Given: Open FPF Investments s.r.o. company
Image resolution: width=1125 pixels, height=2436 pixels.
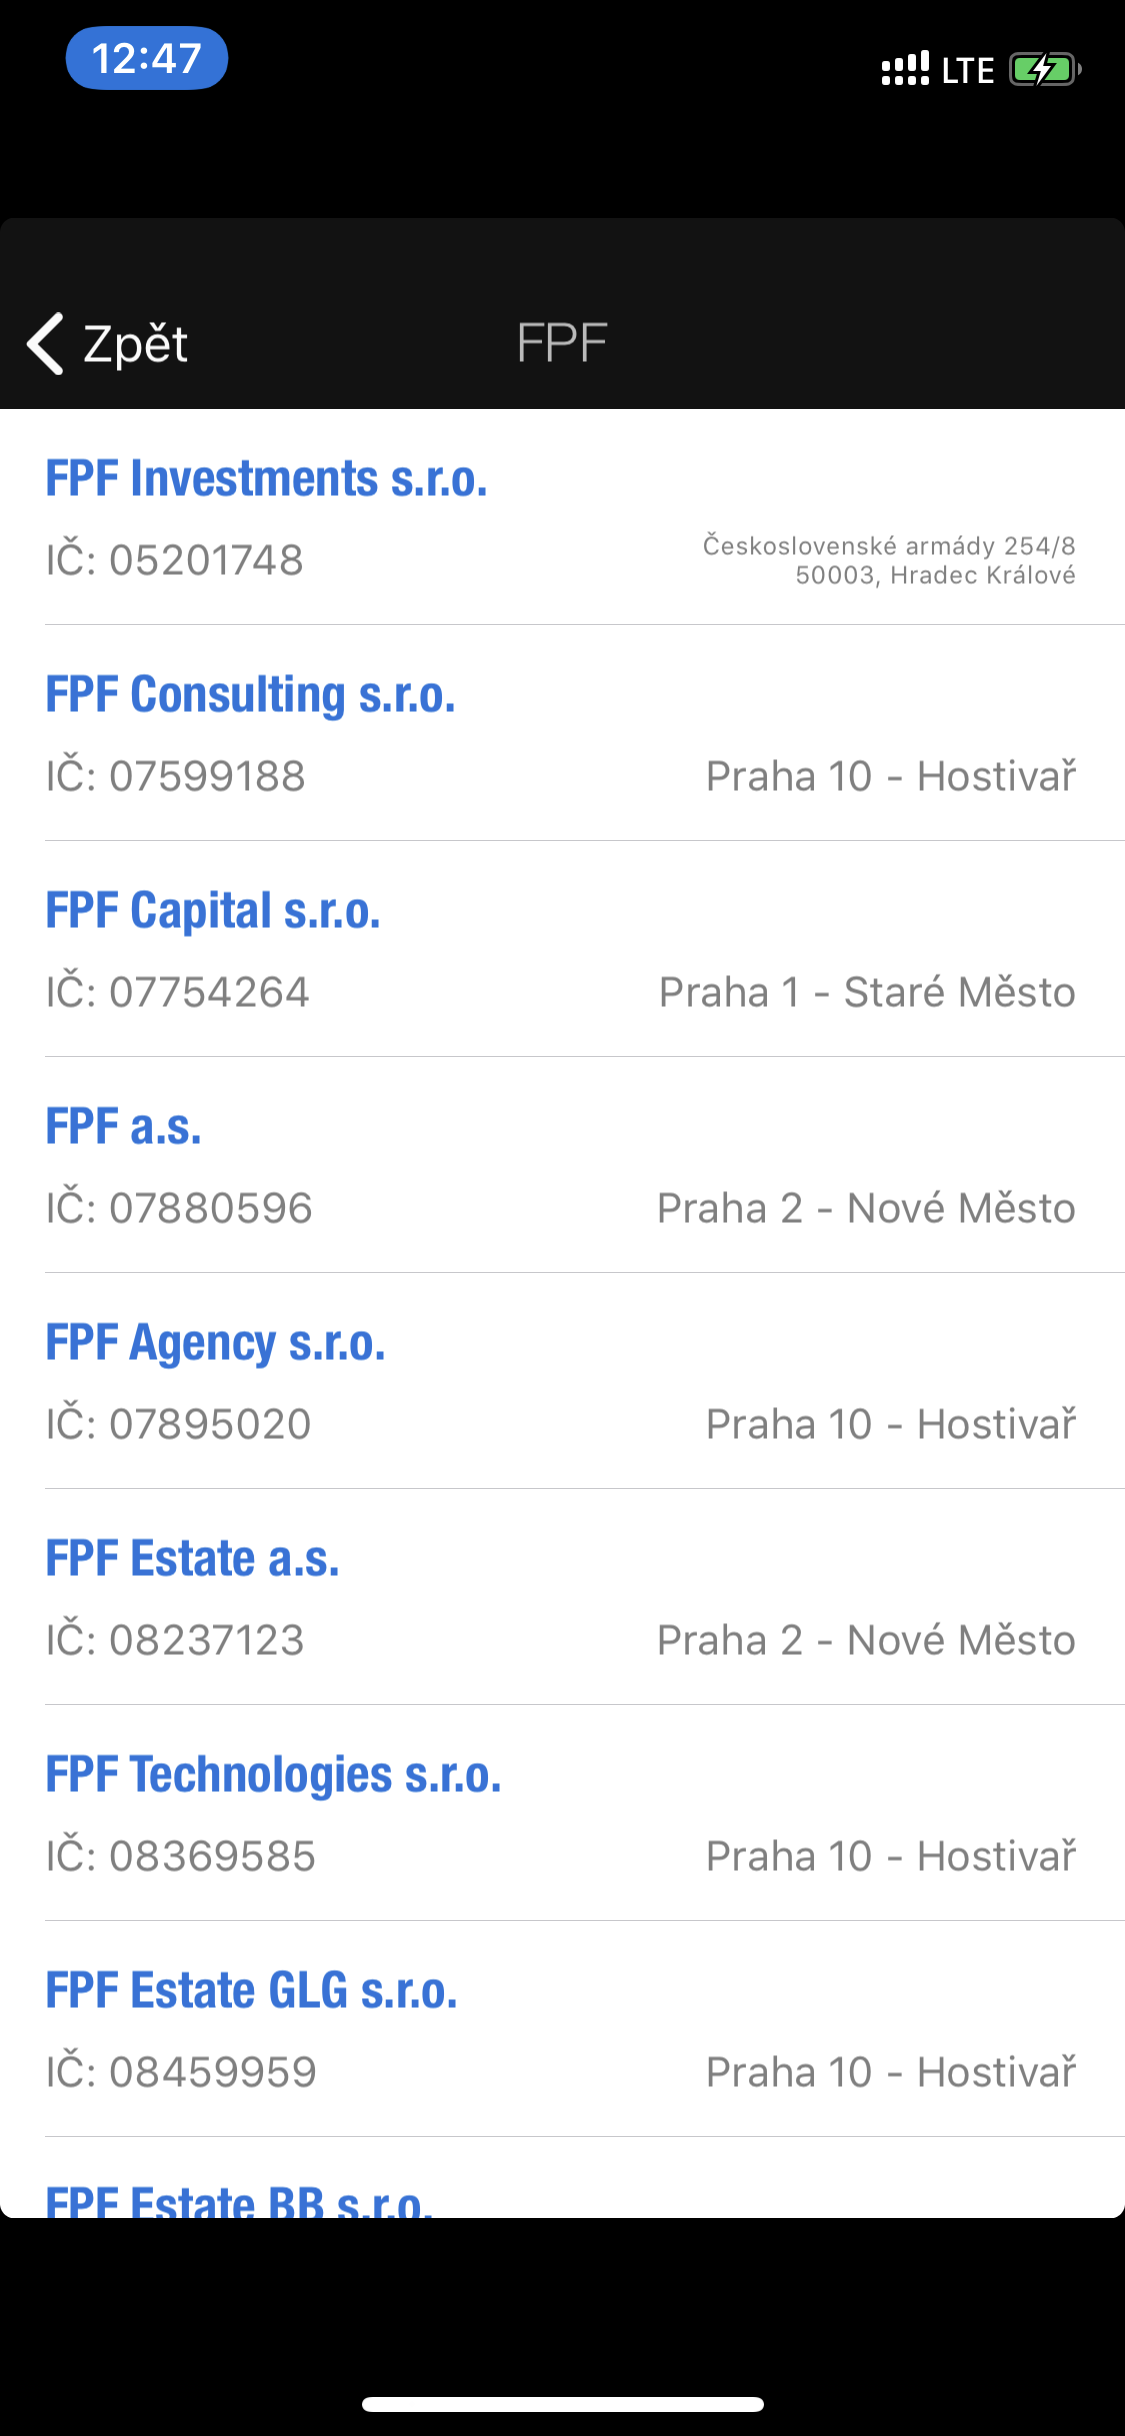Looking at the screenshot, I should tap(266, 479).
